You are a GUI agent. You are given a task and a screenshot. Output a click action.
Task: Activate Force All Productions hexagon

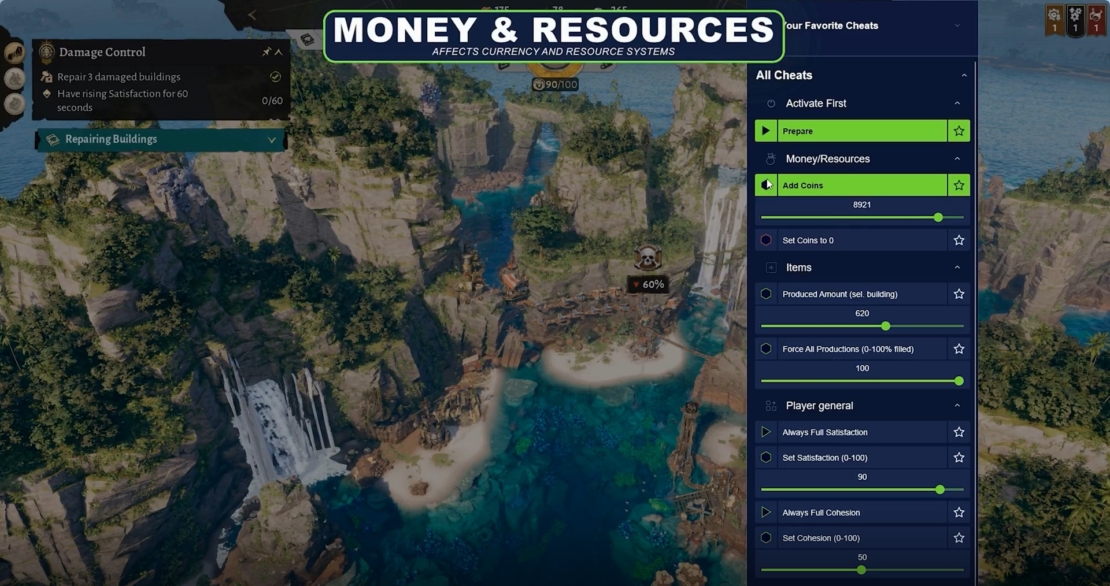tap(766, 349)
